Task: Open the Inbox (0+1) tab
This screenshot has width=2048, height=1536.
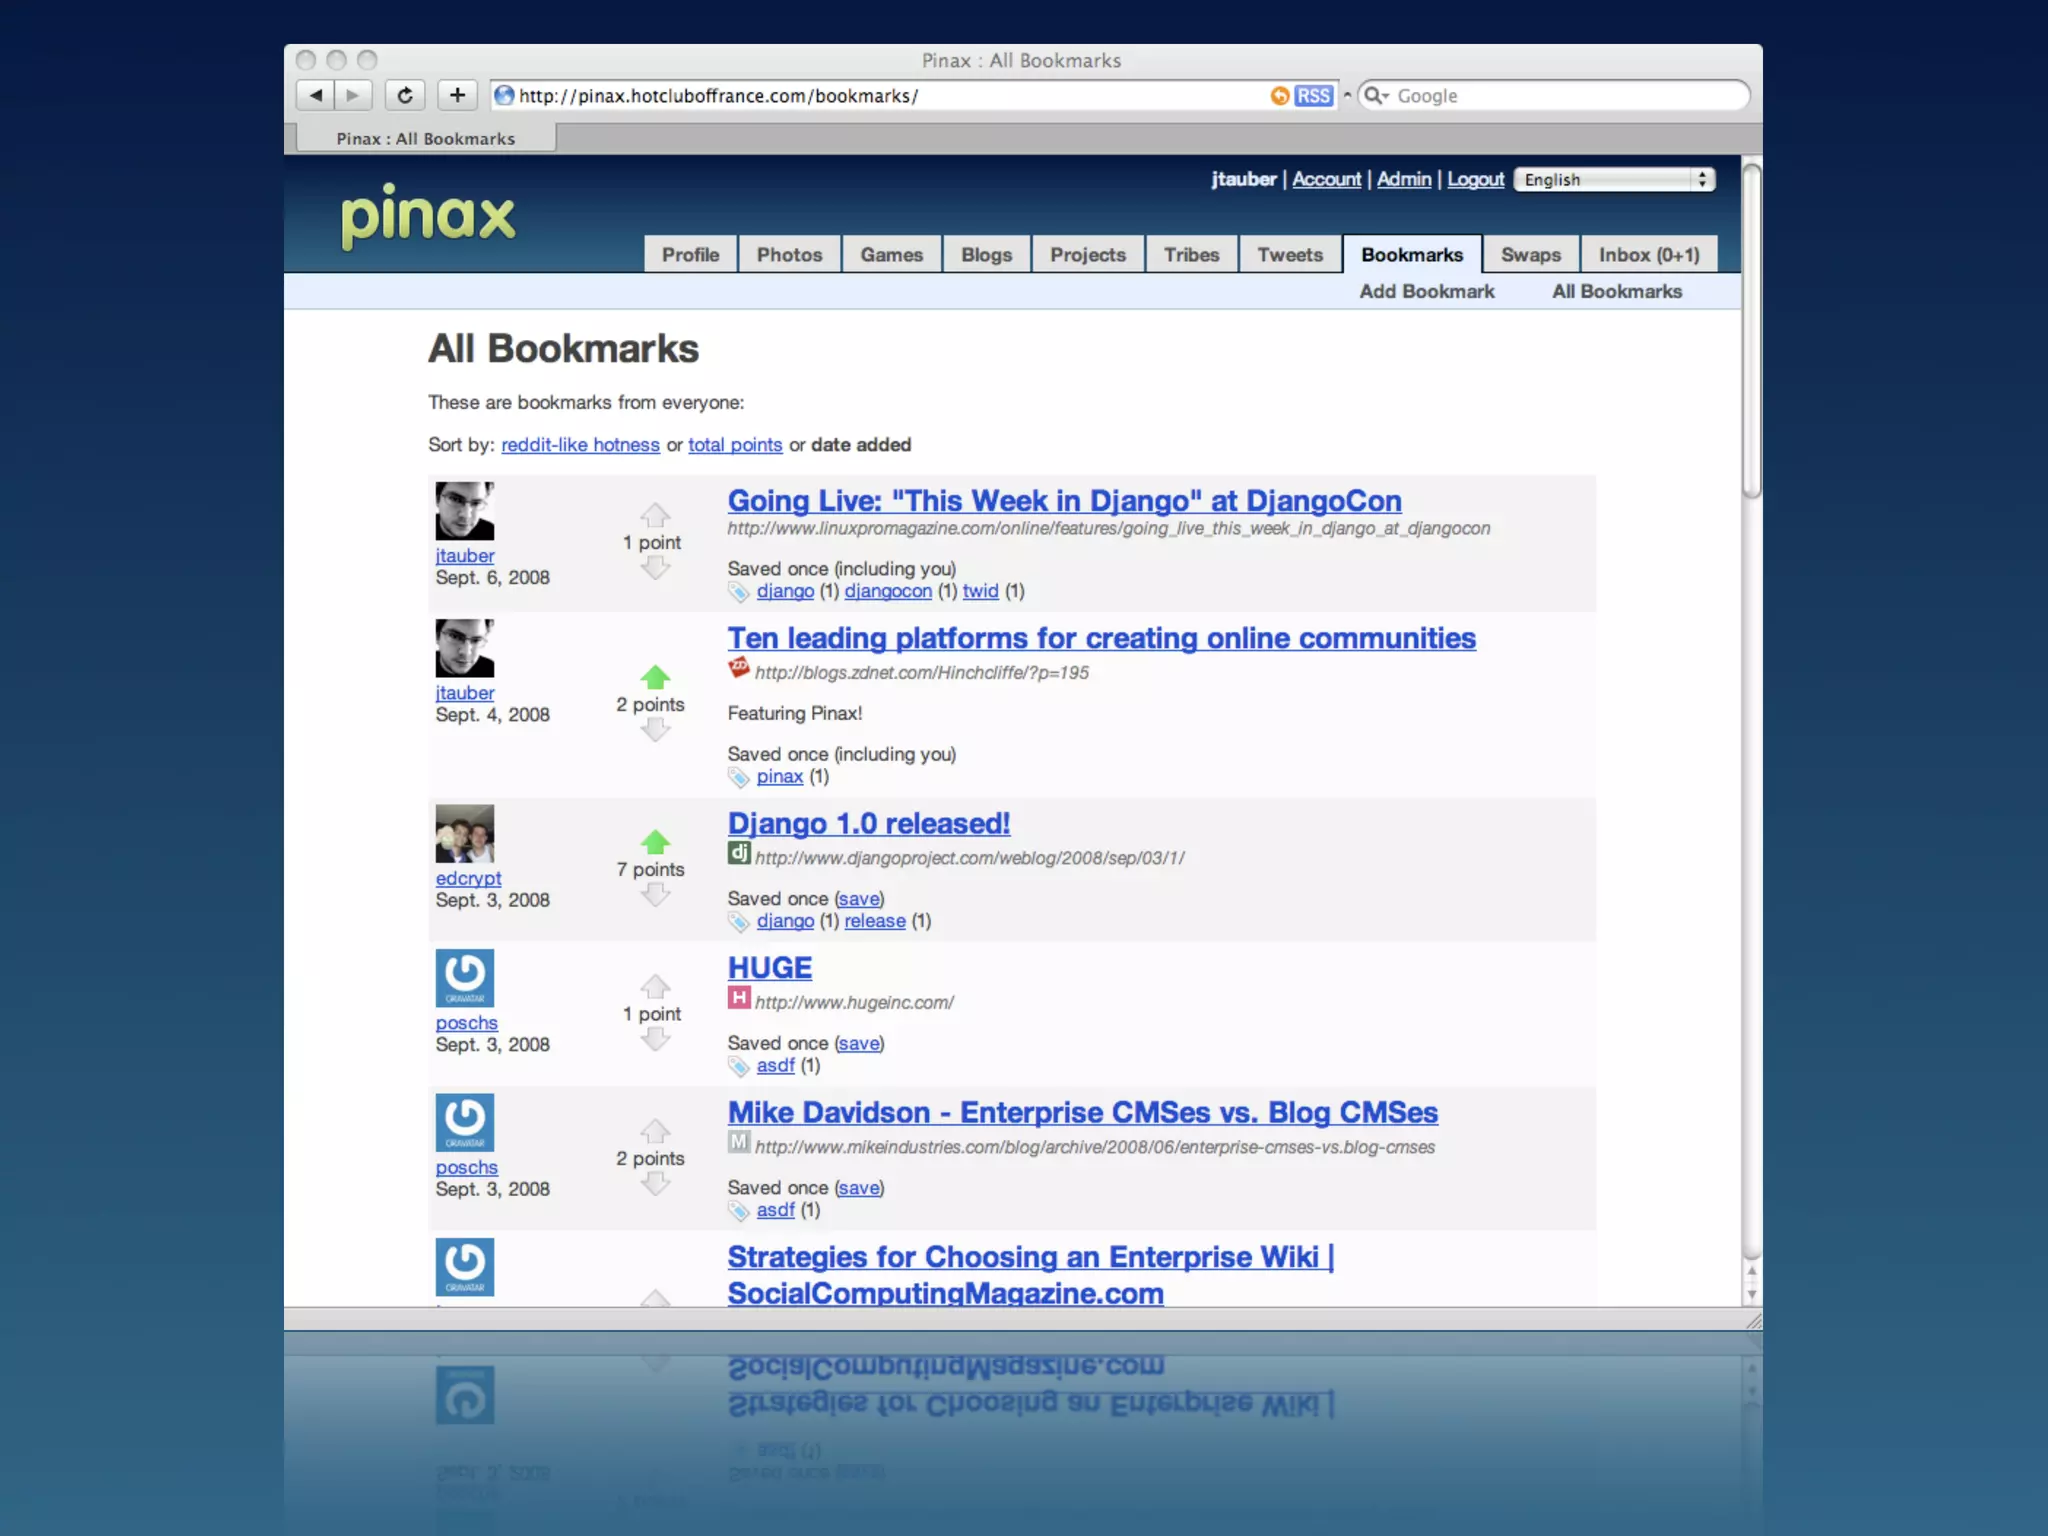Action: 1648,255
